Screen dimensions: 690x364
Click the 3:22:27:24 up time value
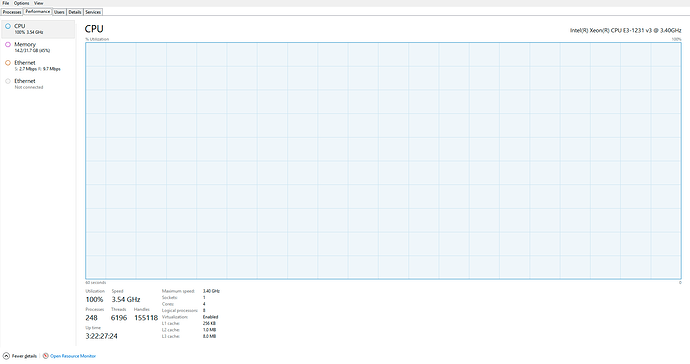tap(101, 336)
